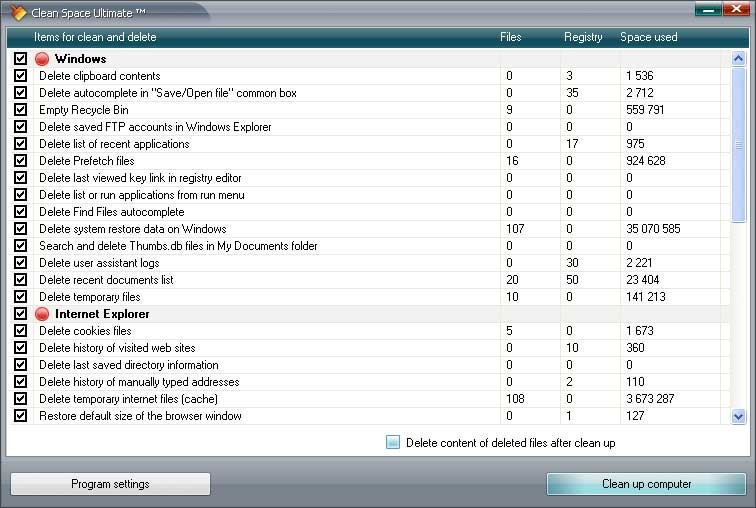Uncheck Delete cookies files
Screen dimensions: 756x508
click(x=20, y=331)
